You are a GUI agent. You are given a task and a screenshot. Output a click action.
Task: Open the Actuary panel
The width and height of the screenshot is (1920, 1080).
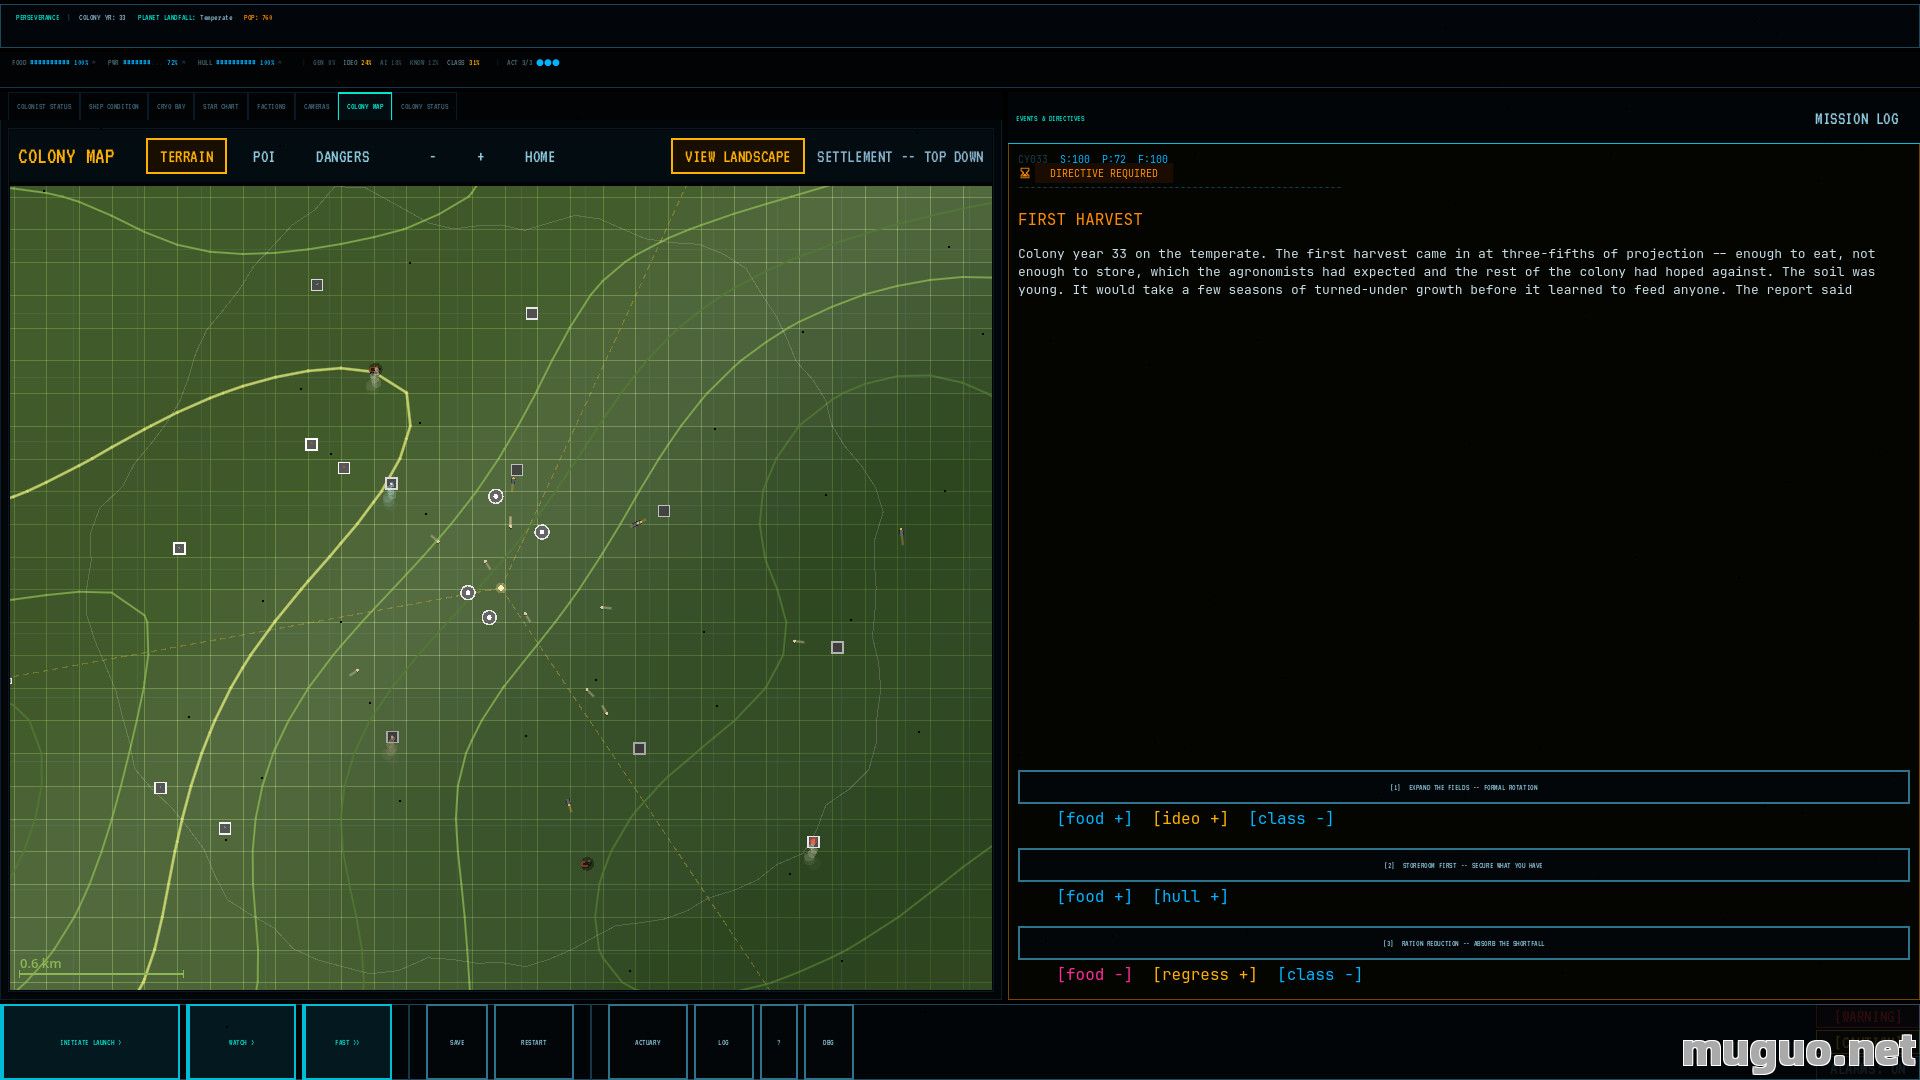(x=648, y=1042)
